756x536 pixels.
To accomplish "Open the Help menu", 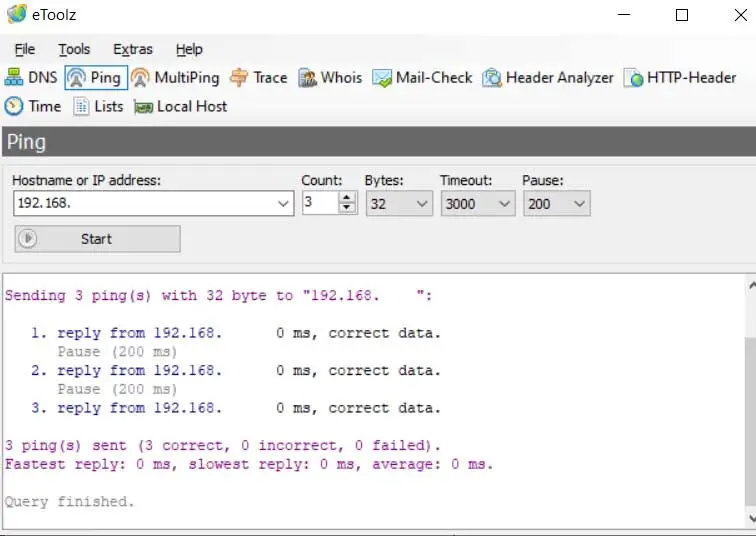I will click(189, 49).
